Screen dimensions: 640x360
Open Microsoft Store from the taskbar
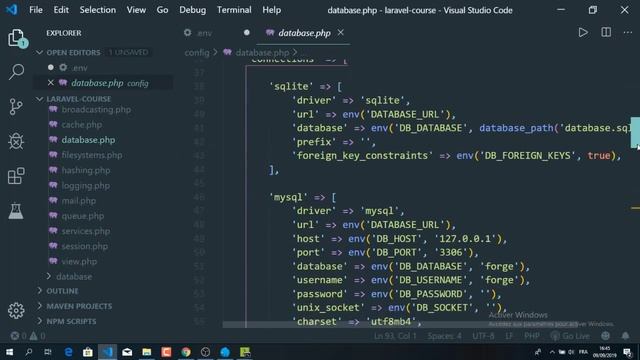pyautogui.click(x=88, y=352)
